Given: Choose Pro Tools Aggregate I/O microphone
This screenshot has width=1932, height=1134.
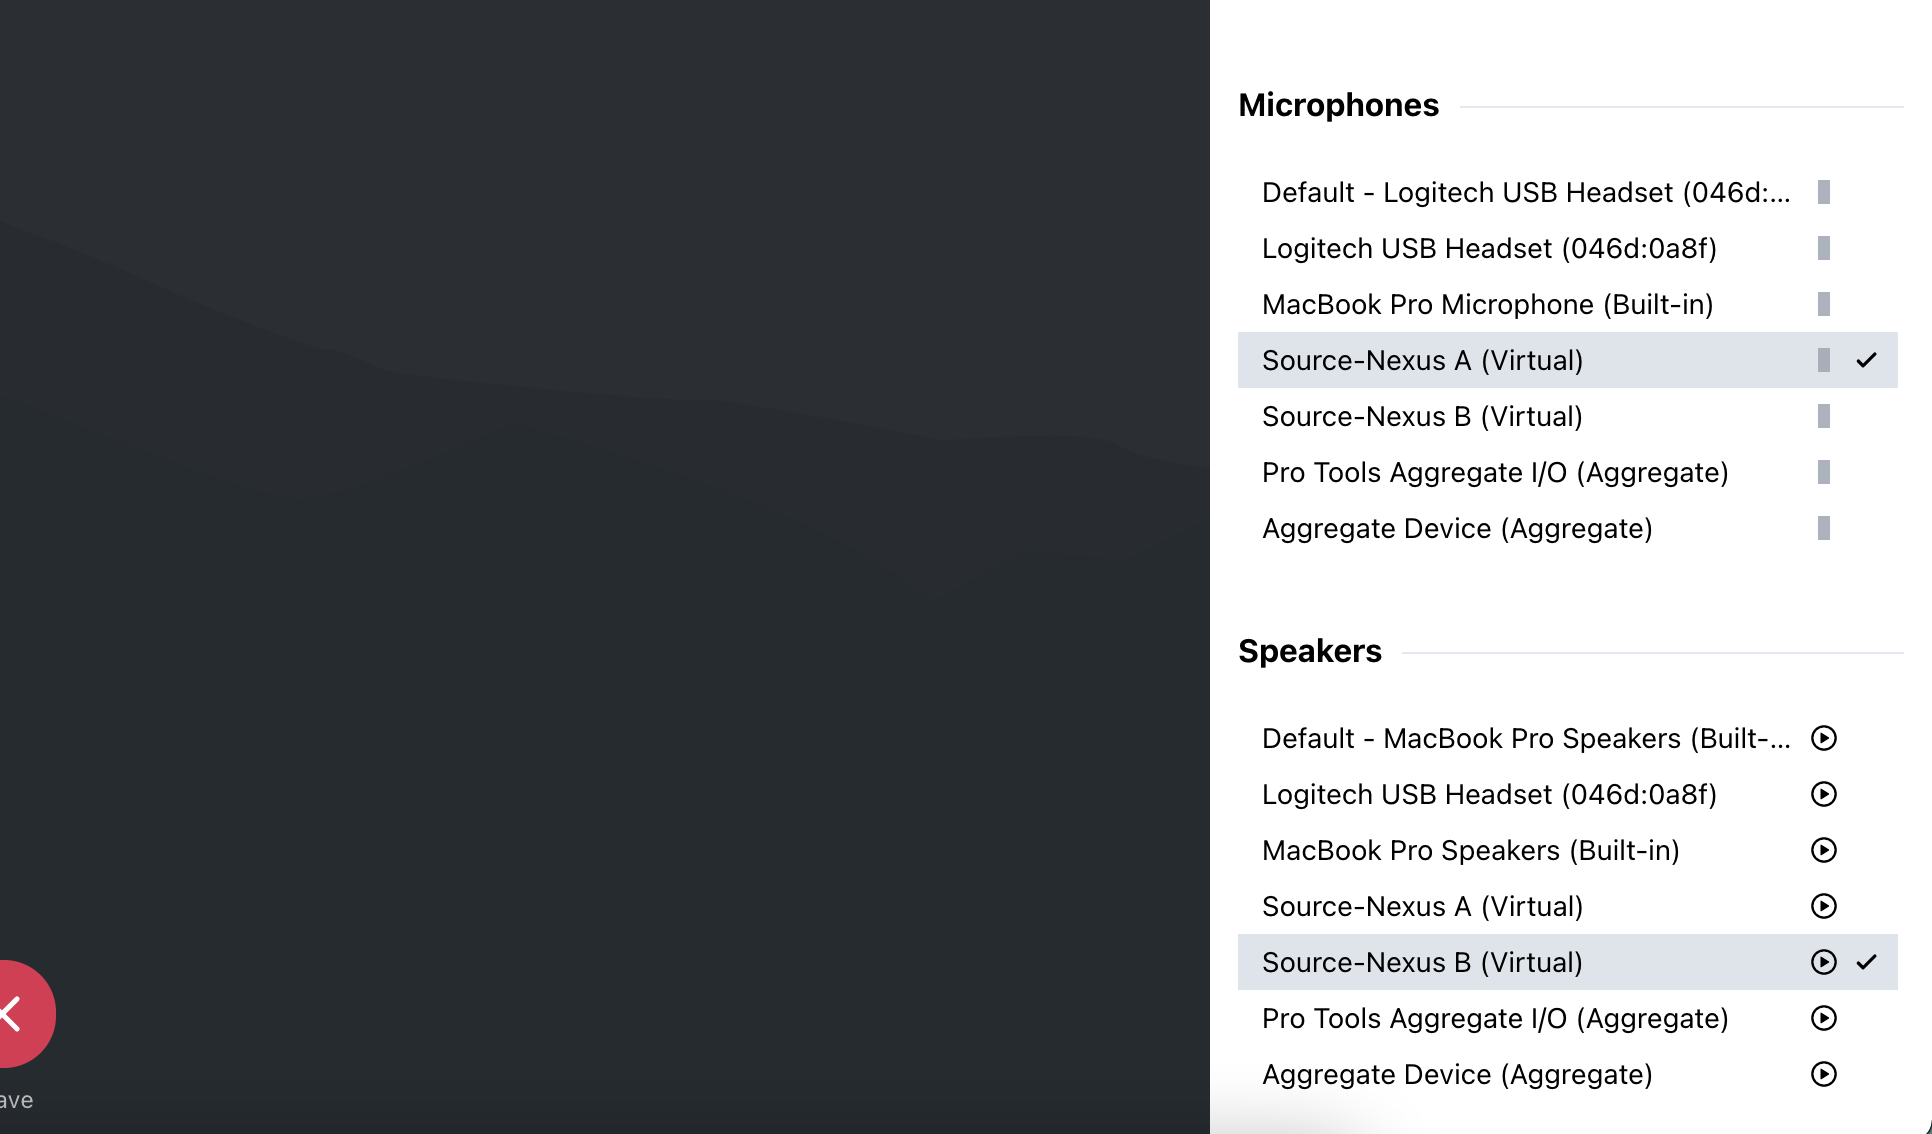Looking at the screenshot, I should click(x=1495, y=472).
